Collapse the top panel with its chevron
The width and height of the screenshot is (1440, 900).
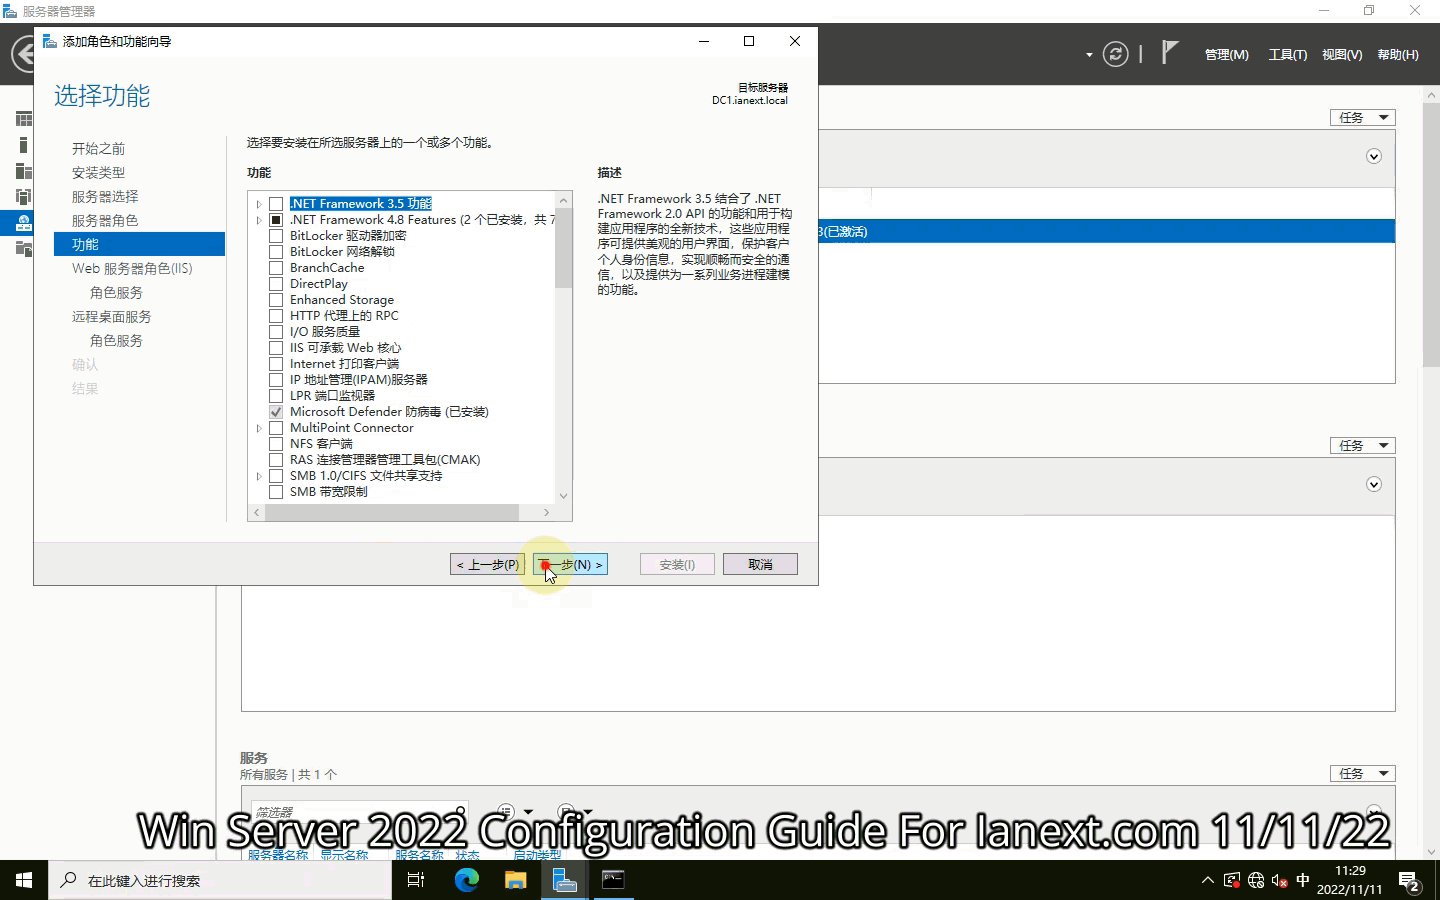tap(1374, 156)
